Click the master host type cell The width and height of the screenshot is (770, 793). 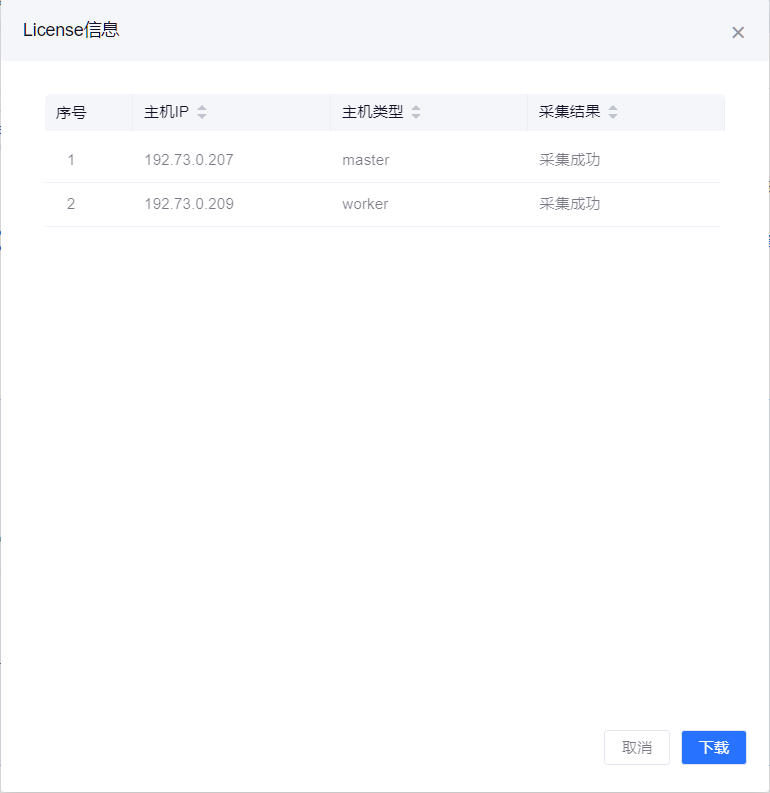click(x=366, y=160)
